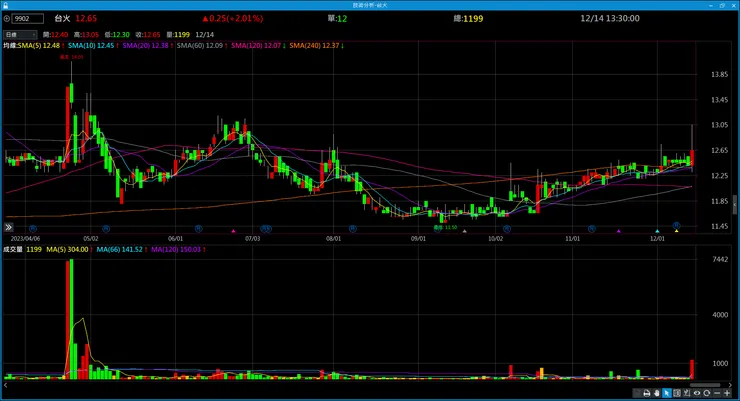Click the 07/03 date axis label
This screenshot has height=401, width=740.
pyautogui.click(x=252, y=239)
